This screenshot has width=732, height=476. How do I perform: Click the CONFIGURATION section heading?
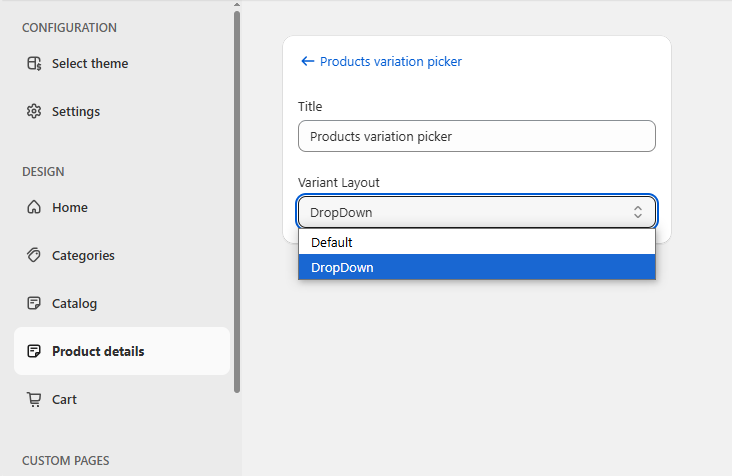tap(69, 28)
